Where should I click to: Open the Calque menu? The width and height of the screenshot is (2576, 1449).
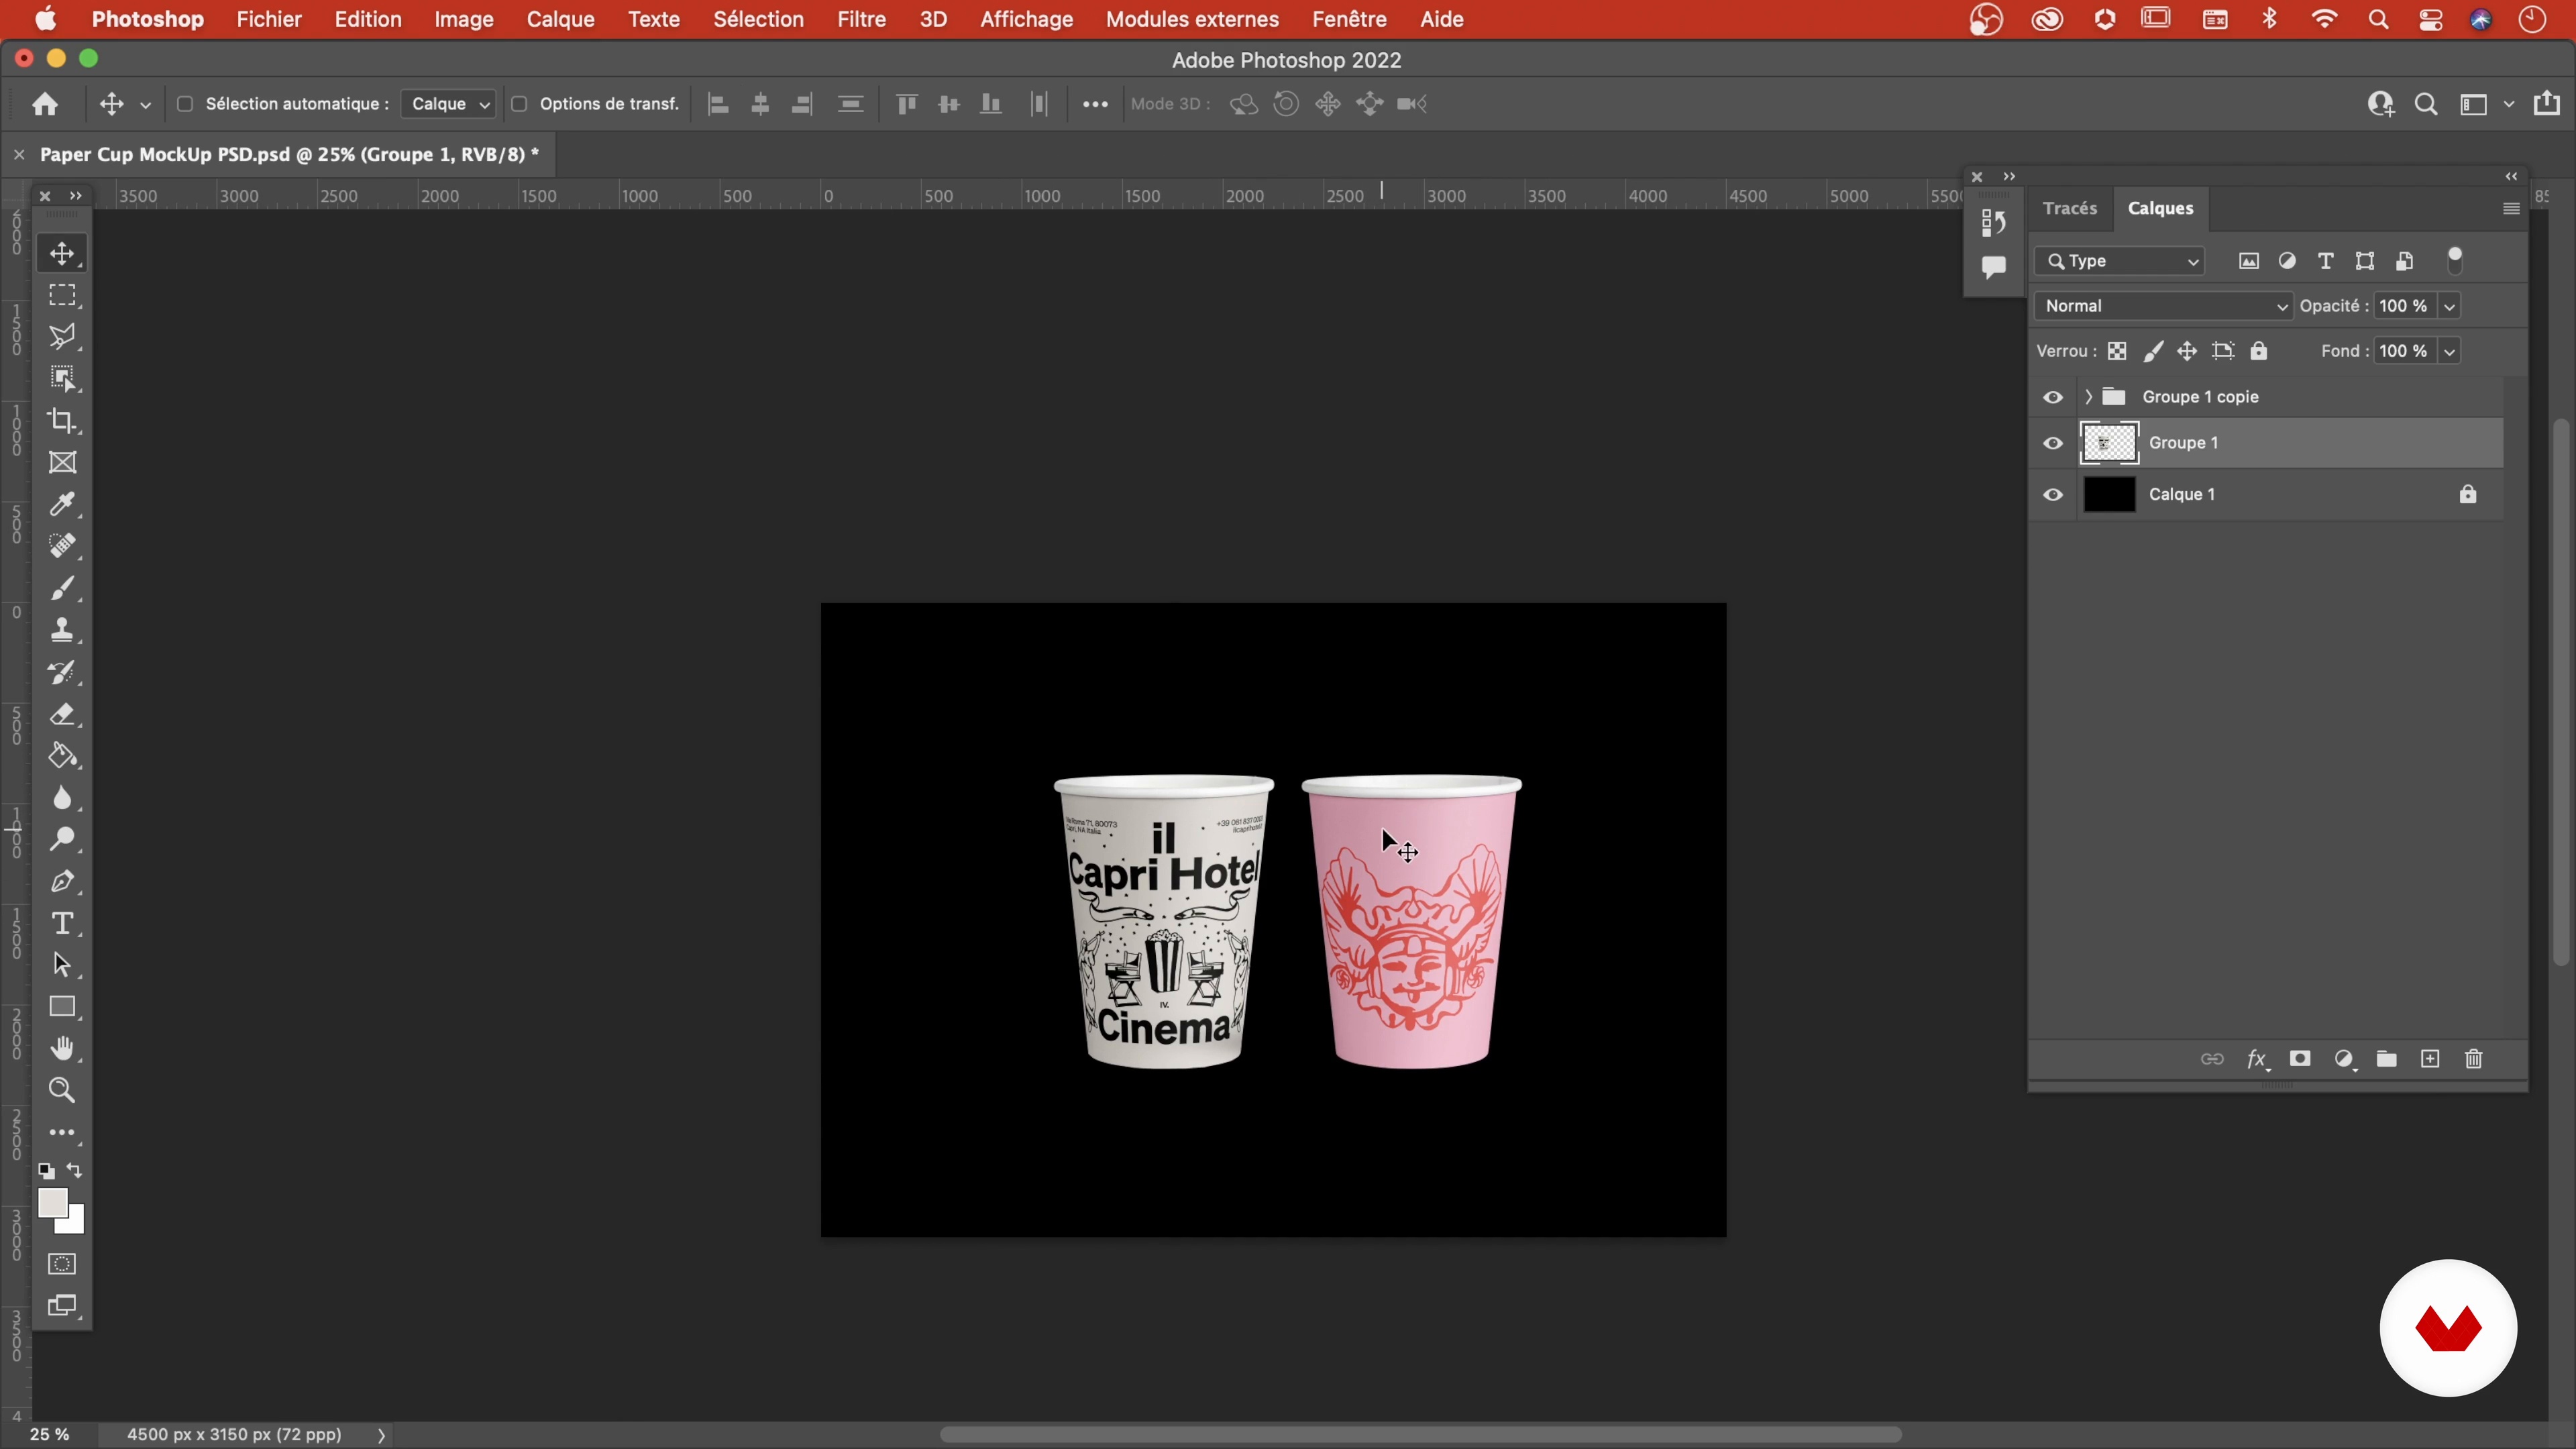[560, 19]
